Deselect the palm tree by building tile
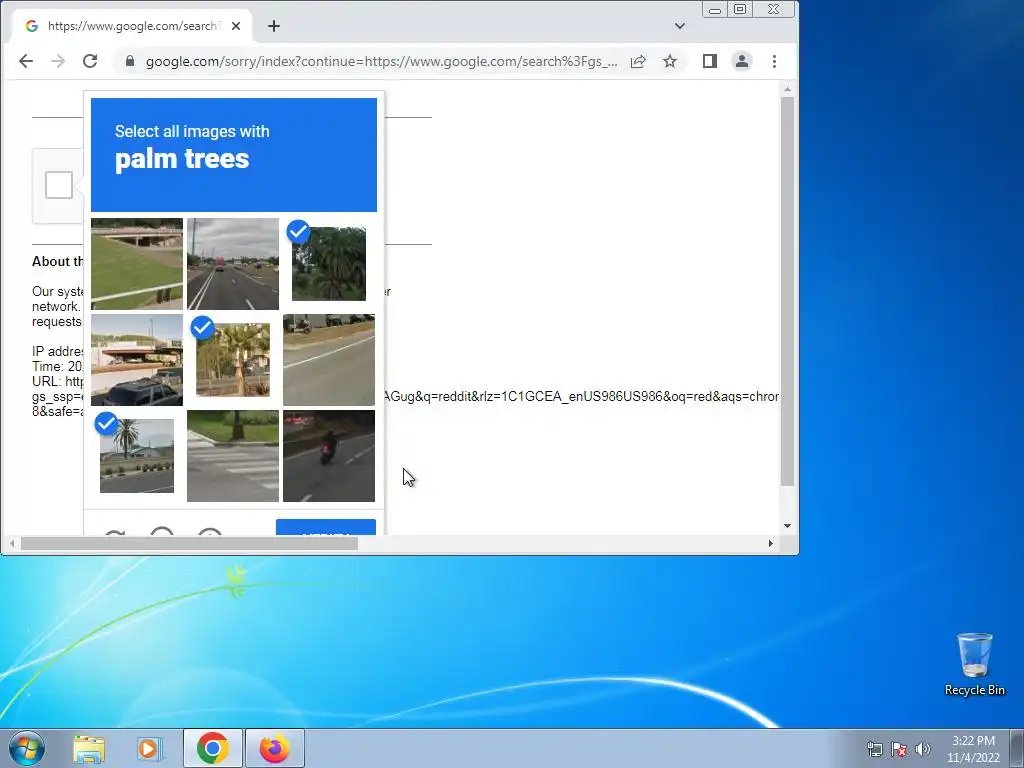This screenshot has height=768, width=1024. 232,360
